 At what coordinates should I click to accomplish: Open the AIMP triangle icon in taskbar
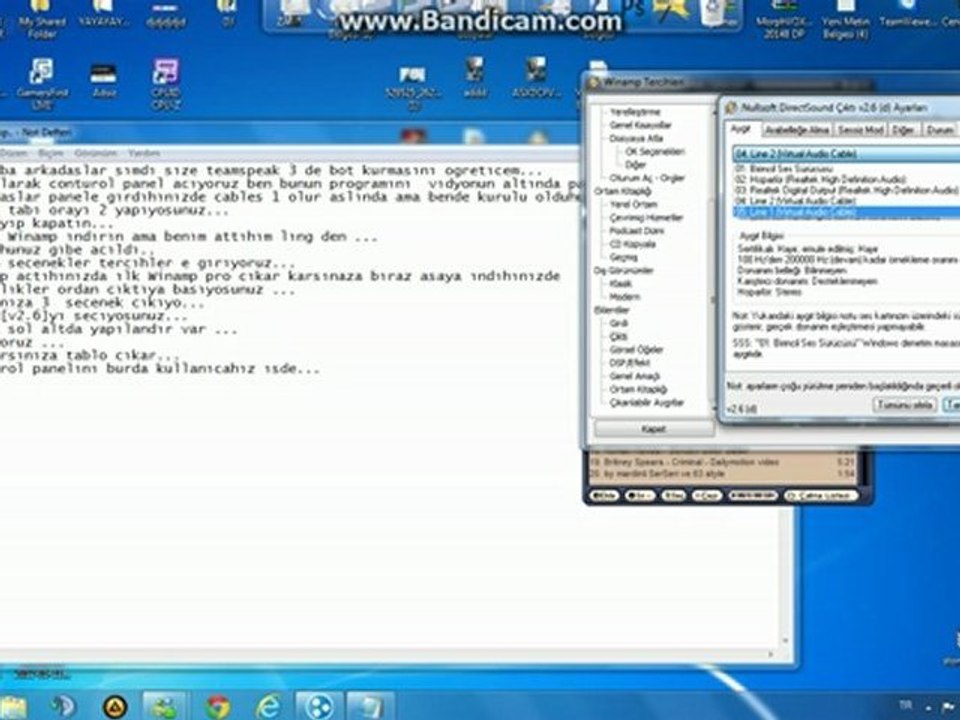pyautogui.click(x=114, y=707)
